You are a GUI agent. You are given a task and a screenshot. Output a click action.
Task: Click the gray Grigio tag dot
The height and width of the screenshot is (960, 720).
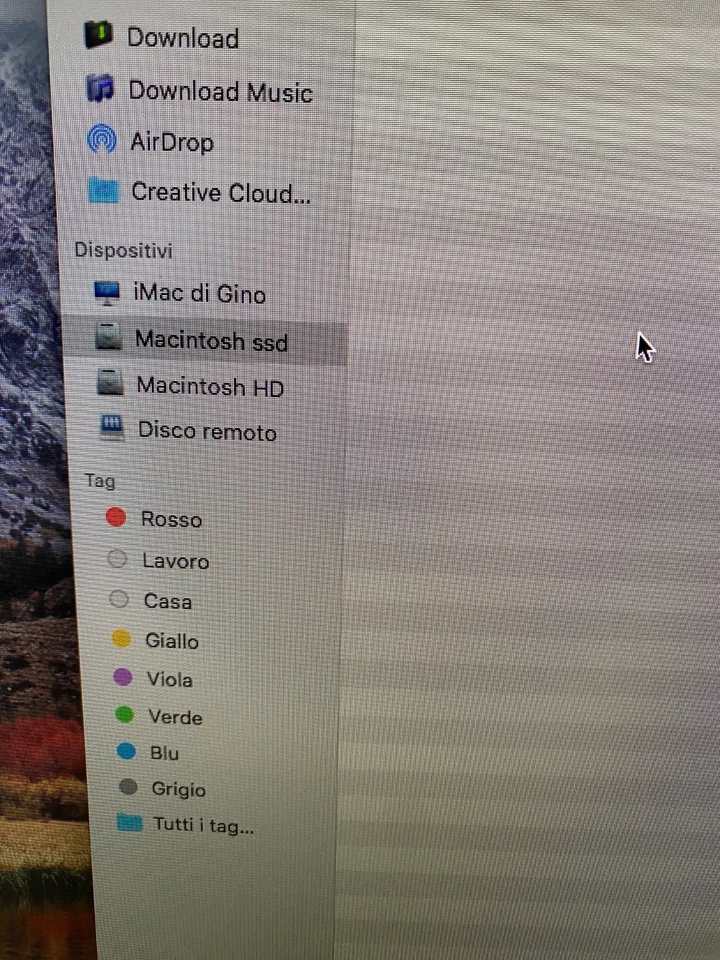tap(128, 787)
